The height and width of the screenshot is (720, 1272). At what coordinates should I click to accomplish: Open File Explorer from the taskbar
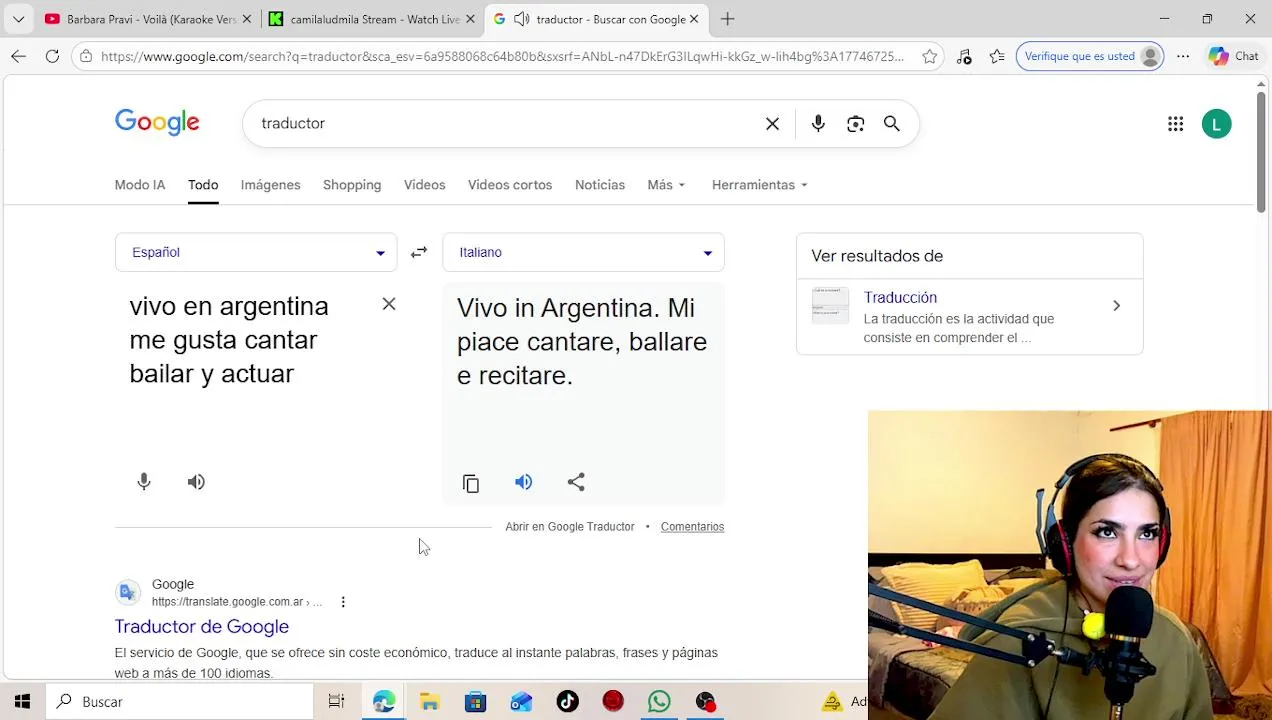pyautogui.click(x=430, y=702)
